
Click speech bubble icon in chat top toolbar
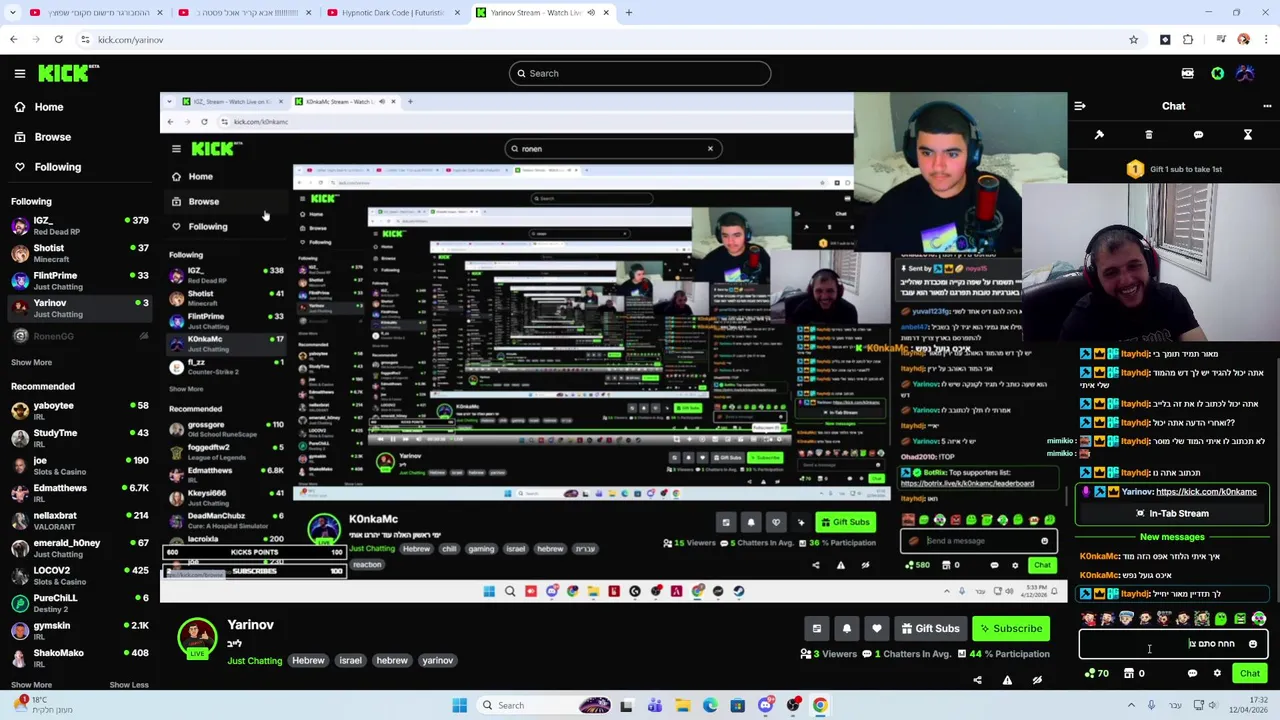pos(1198,135)
